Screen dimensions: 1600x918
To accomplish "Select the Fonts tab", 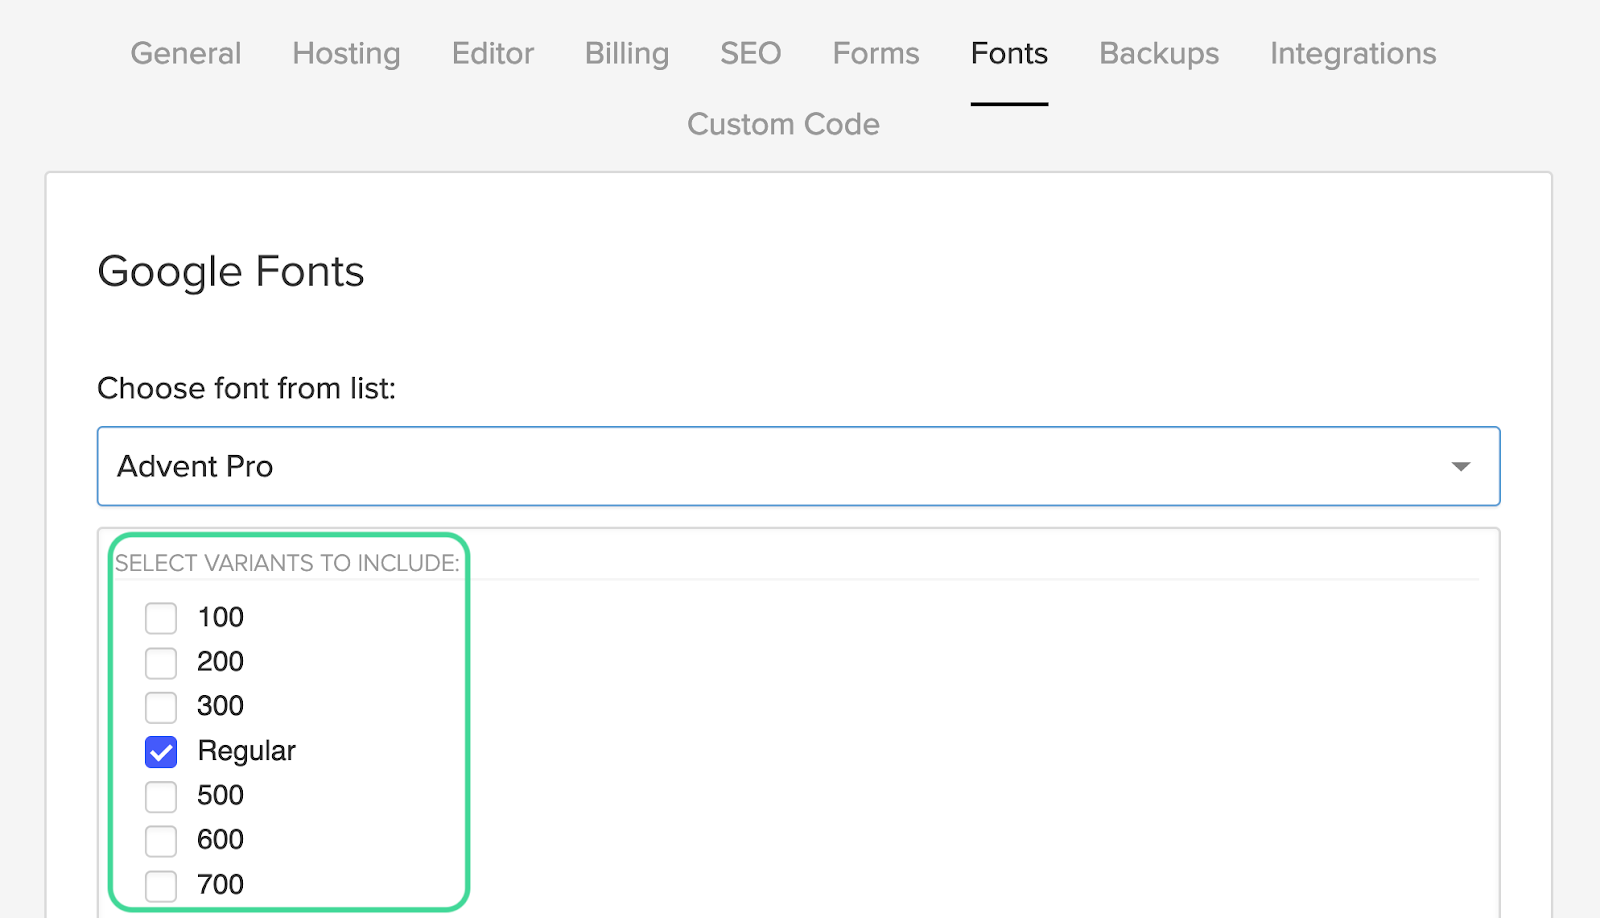I will [x=1008, y=54].
